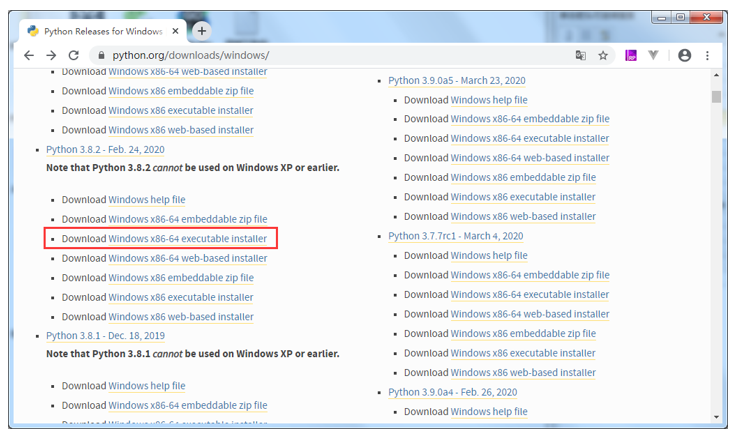Download Python 3.8.2 Windows help file
The image size is (734, 438).
(x=147, y=200)
